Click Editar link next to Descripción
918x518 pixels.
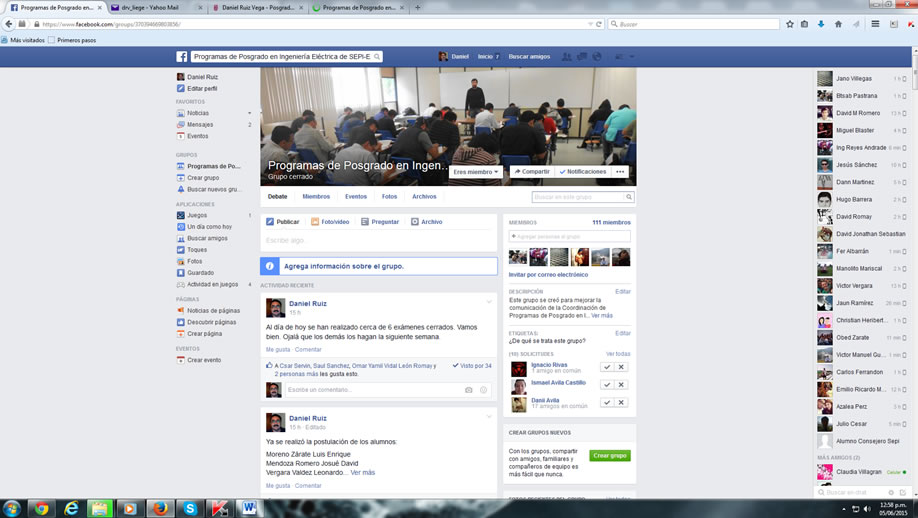(x=623, y=291)
